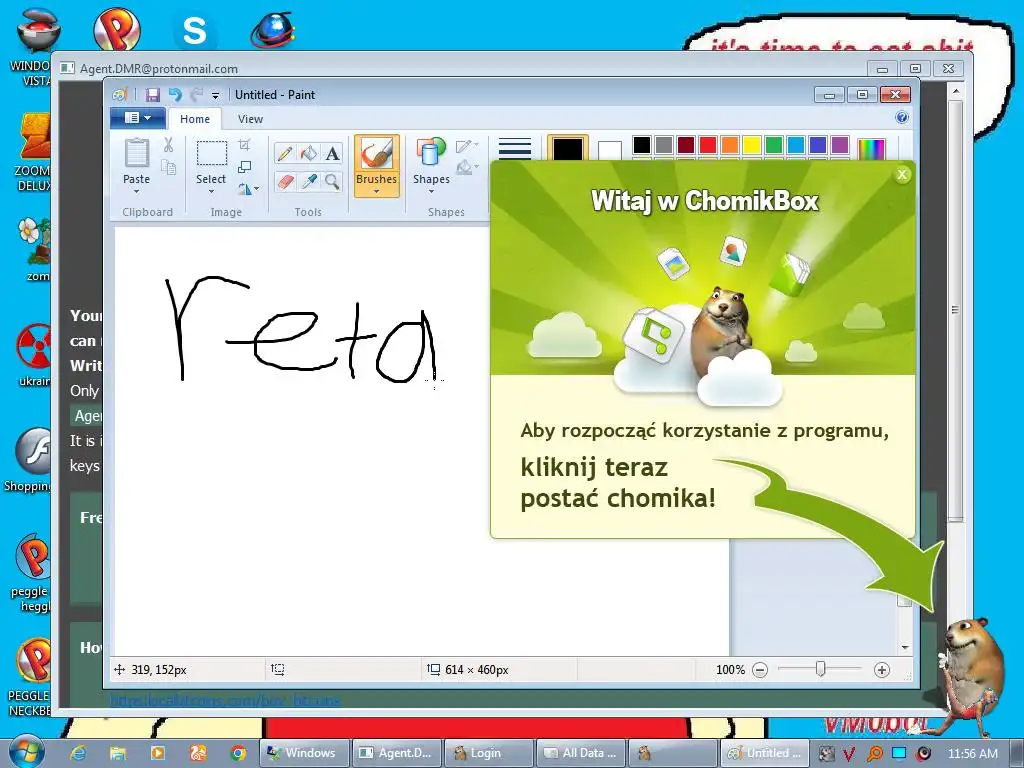Screen dimensions: 1024x768
Task: Open the Paint Help question mark icon
Action: click(x=902, y=118)
